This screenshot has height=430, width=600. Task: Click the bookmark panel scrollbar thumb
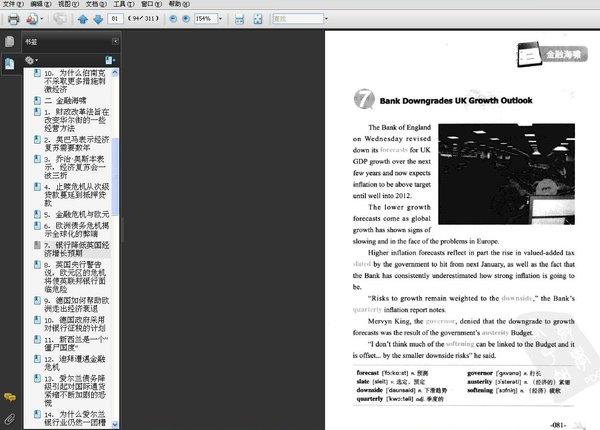point(115,177)
